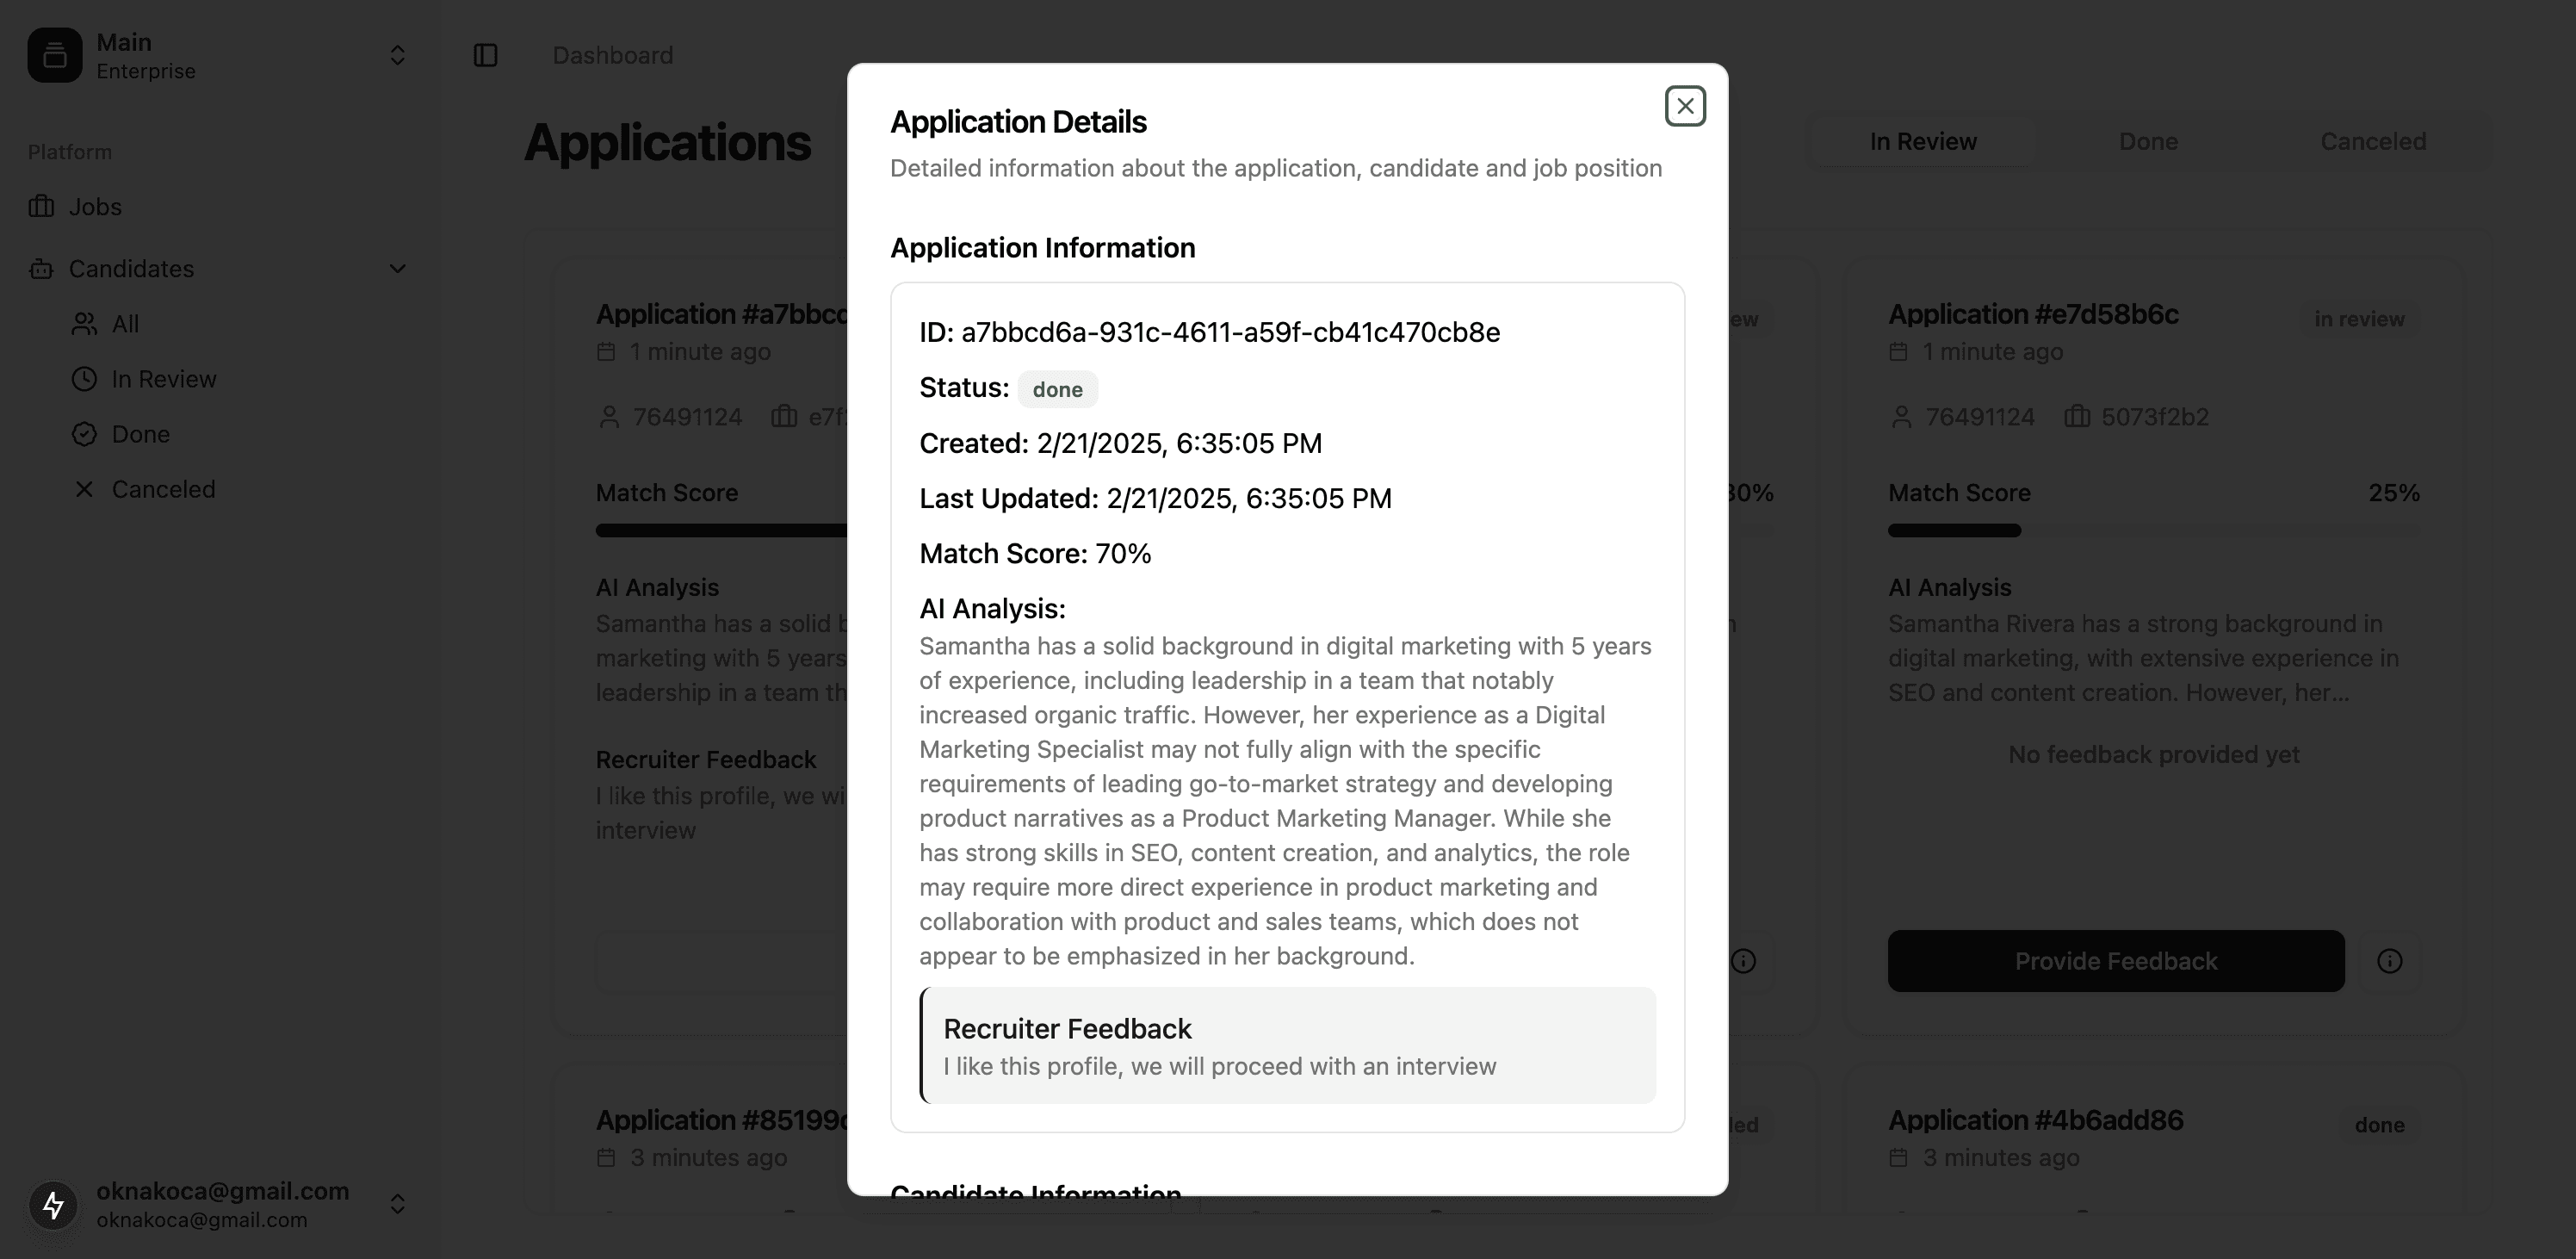This screenshot has width=2576, height=1259.
Task: Click the calendar icon on application 4b6add86
Action: pos(1898,1158)
